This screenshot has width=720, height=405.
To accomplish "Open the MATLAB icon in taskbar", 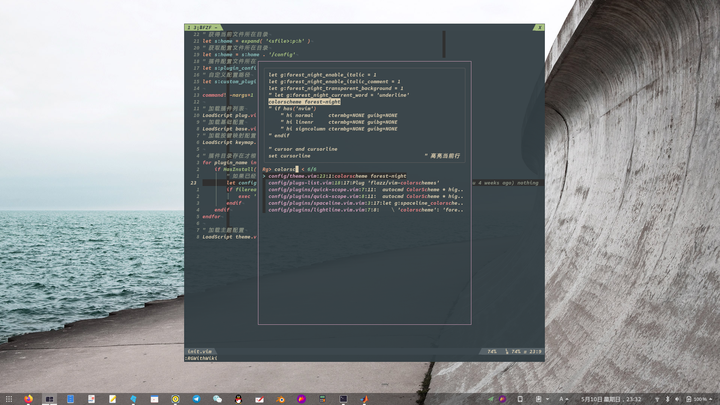I will 364,399.
